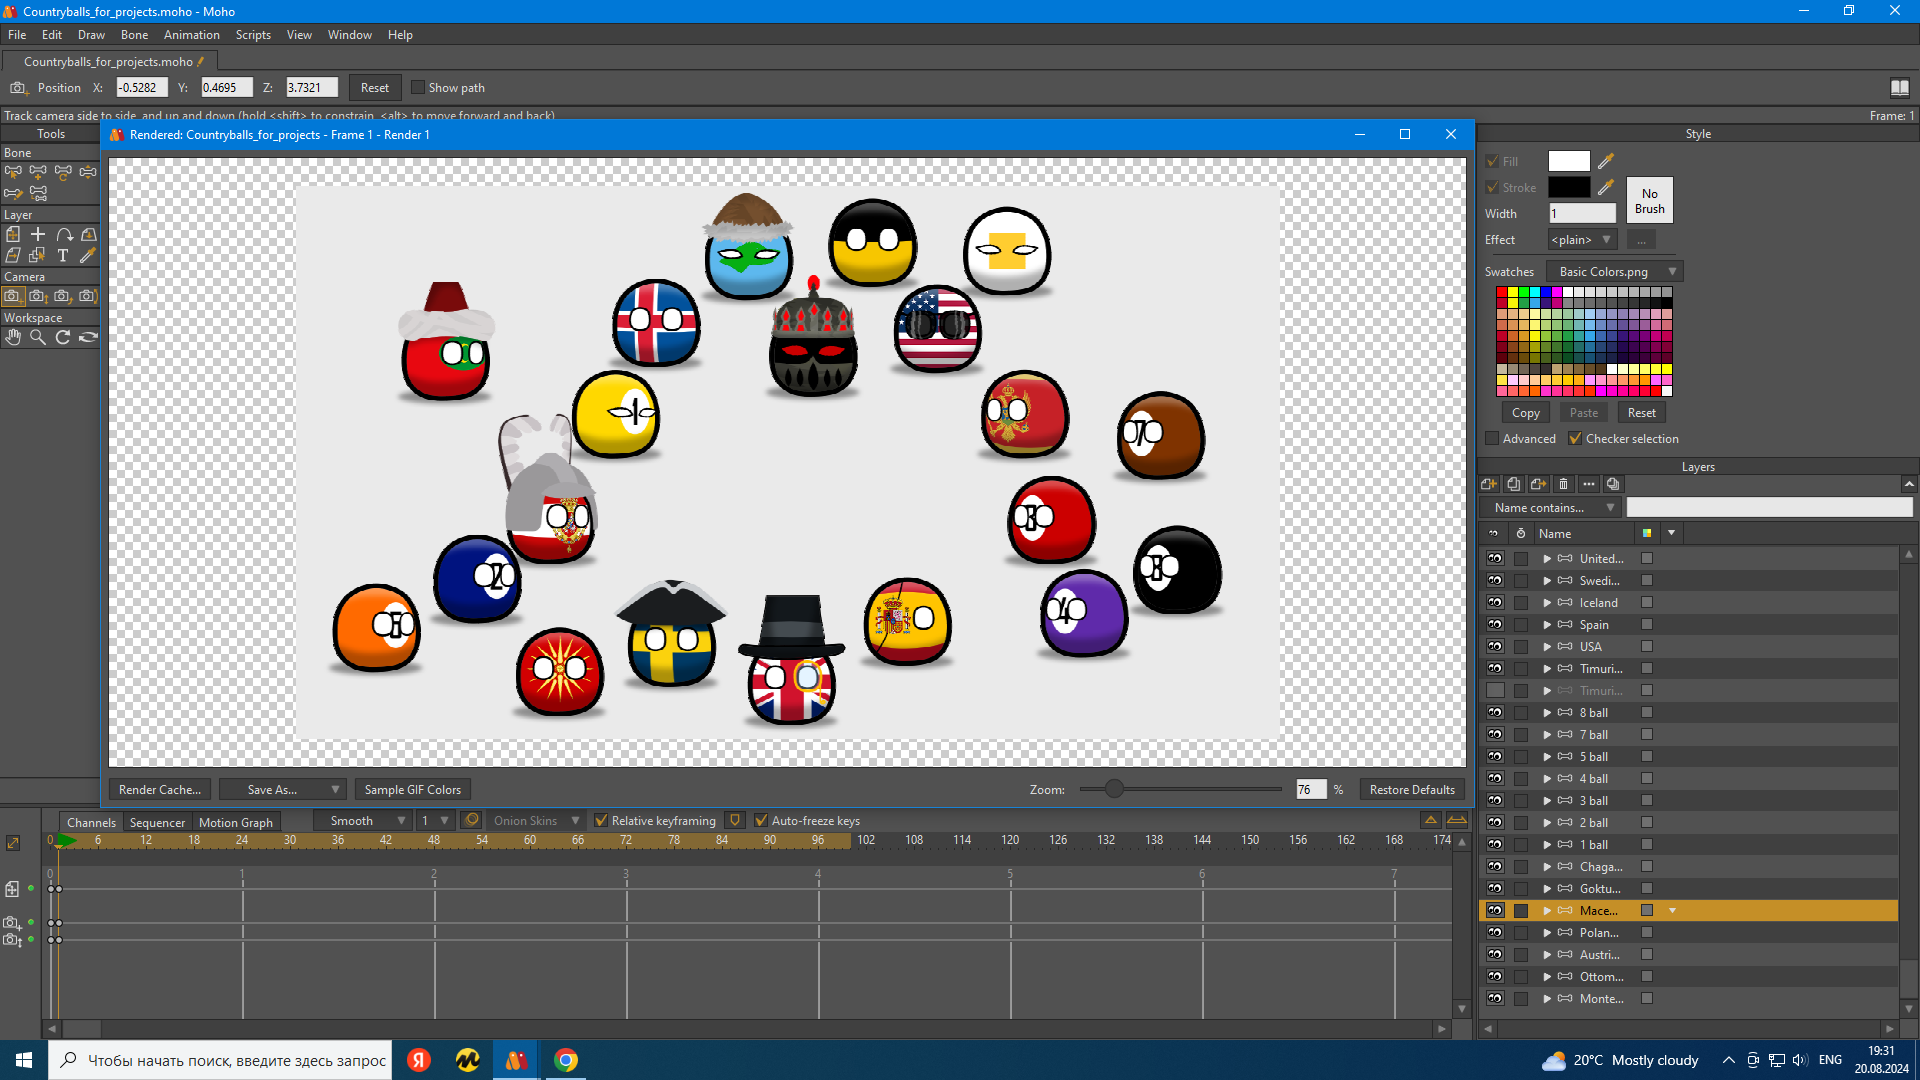Delete the selected layer with the trash icon
The image size is (1920, 1080).
[x=1563, y=484]
